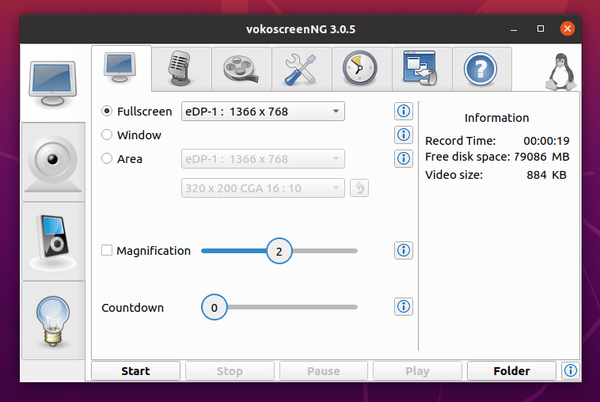This screenshot has width=600, height=402.
Task: Start the recording
Action: [136, 371]
